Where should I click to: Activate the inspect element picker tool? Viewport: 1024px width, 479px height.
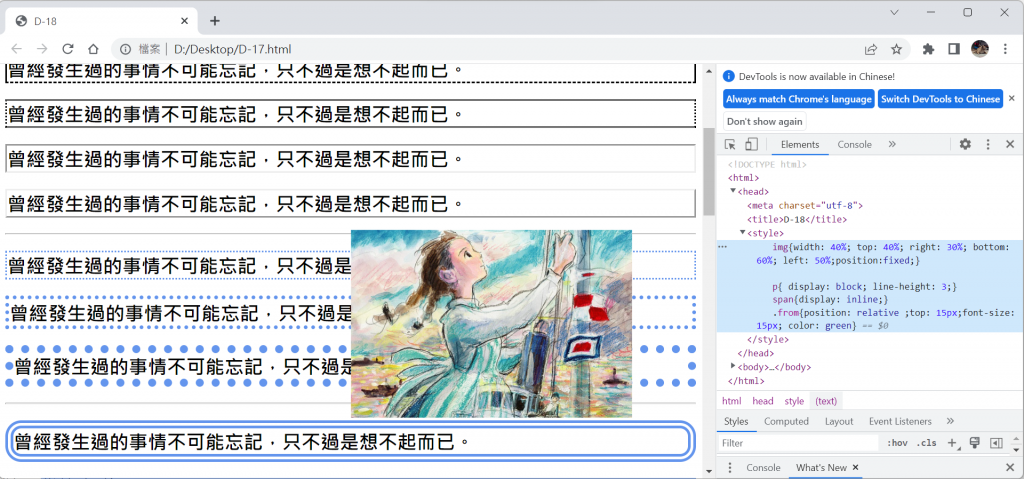coord(731,144)
